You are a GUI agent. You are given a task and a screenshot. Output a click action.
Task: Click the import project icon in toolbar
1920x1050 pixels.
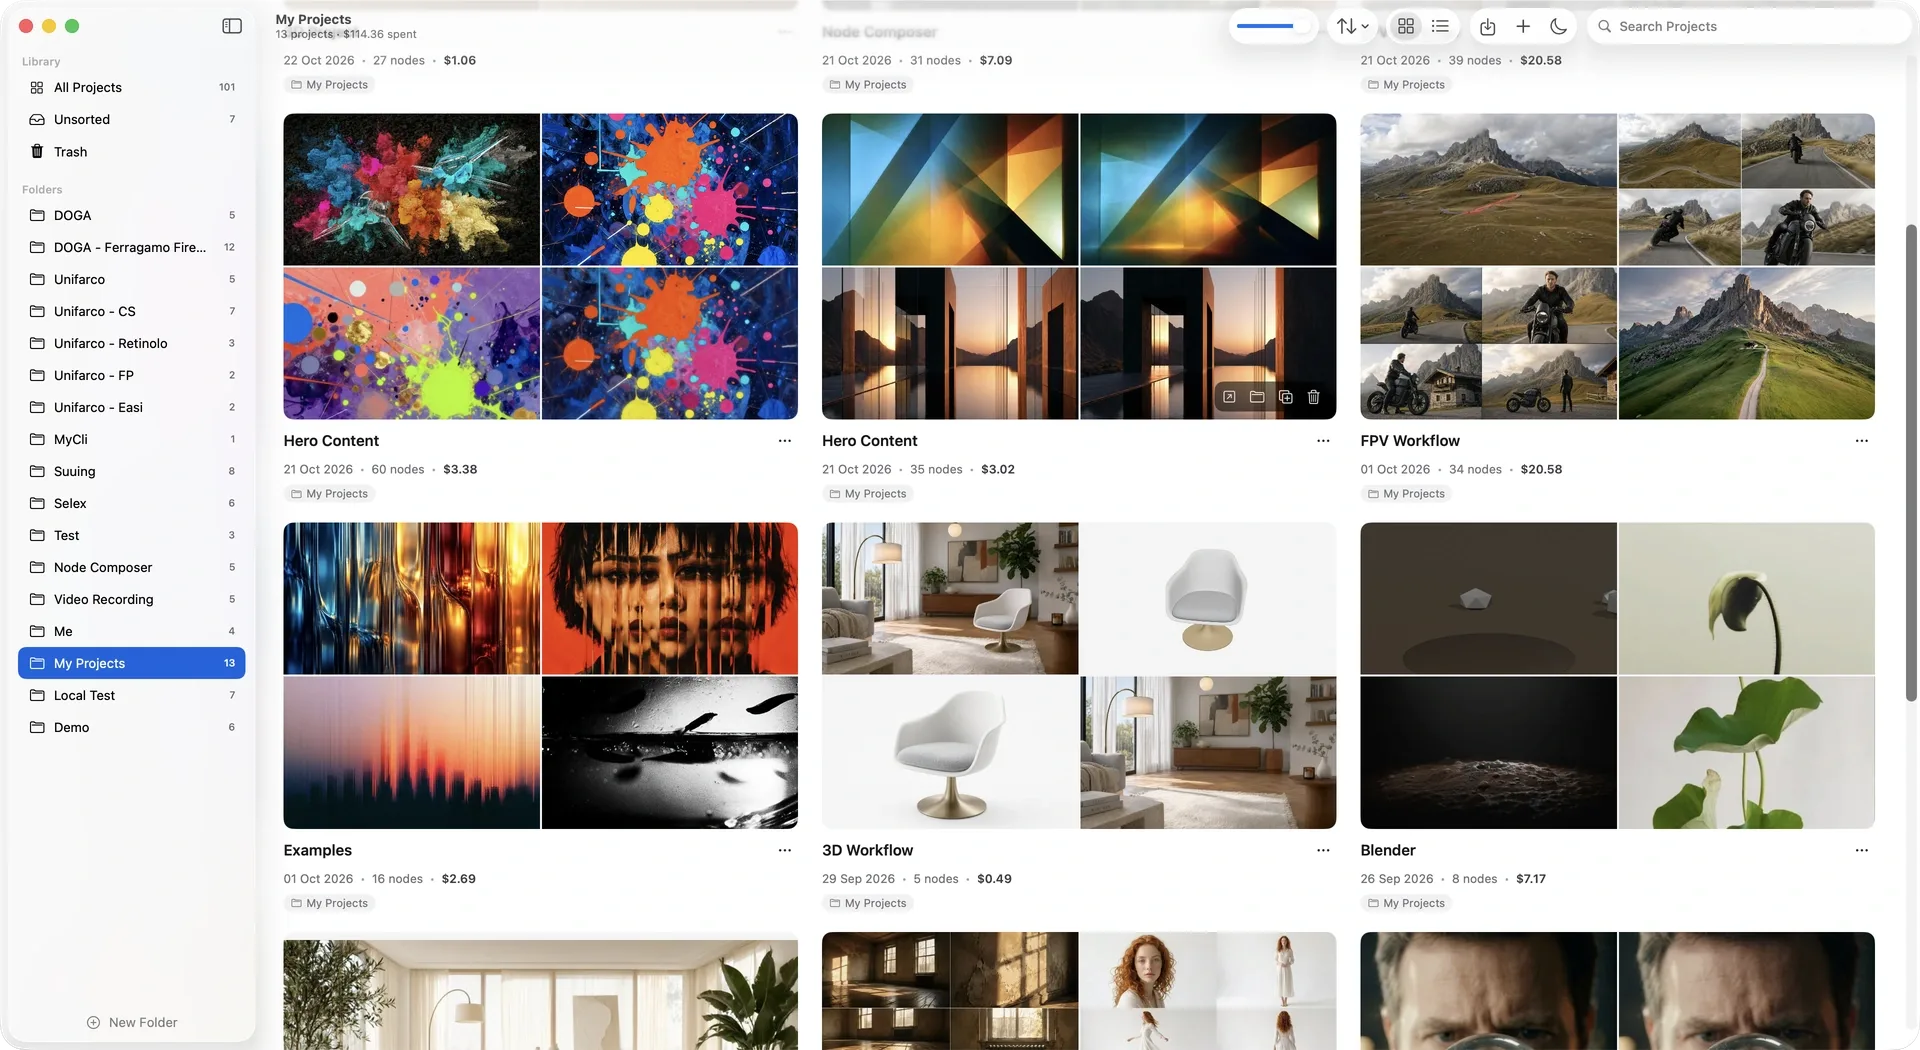(x=1487, y=27)
